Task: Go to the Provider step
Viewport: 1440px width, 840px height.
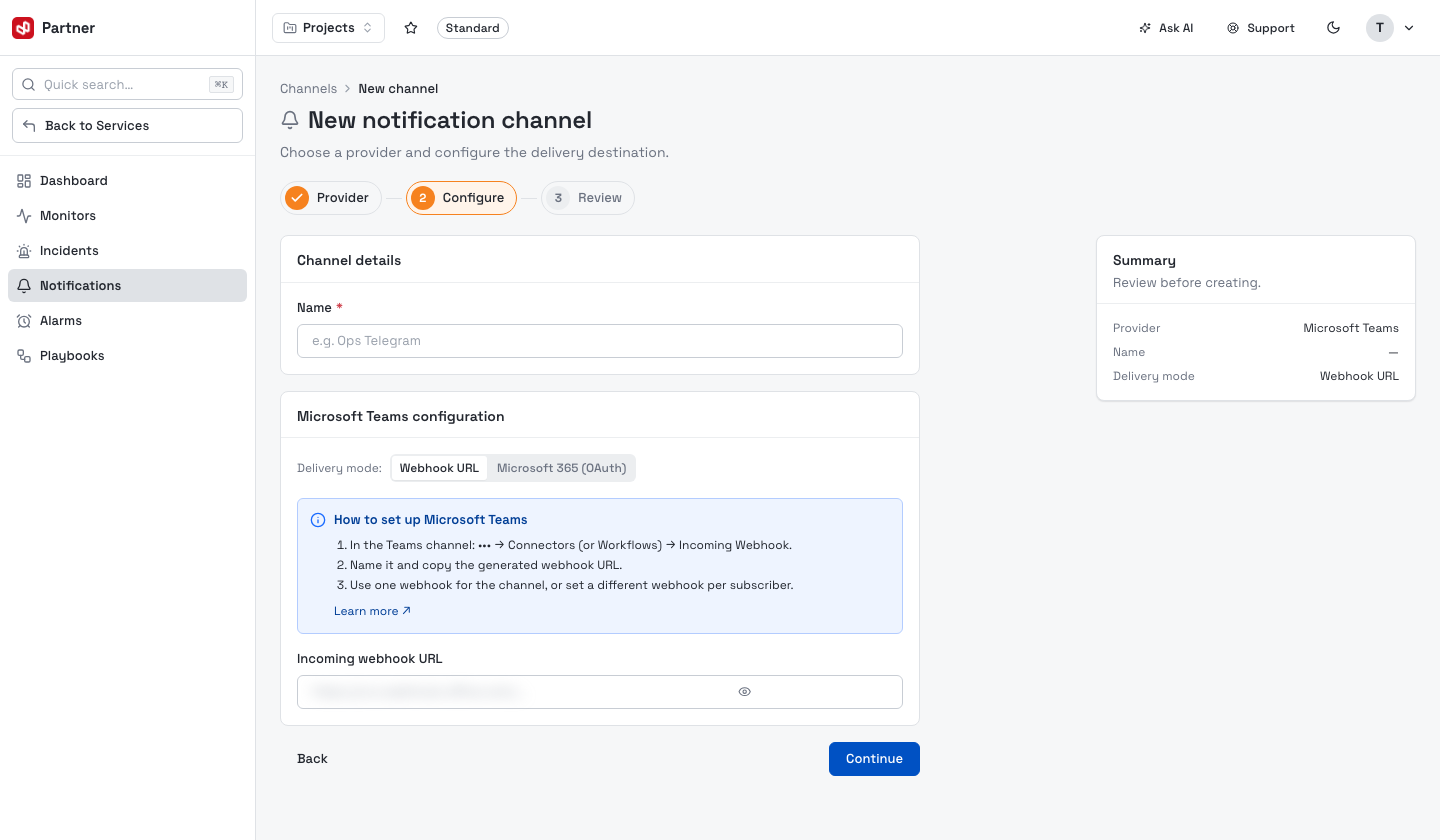Action: (x=331, y=198)
